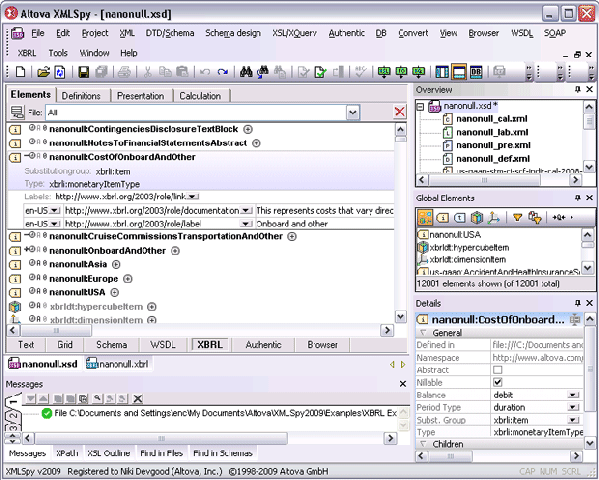Open the Find in Files tab
The height and width of the screenshot is (480, 599).
pyautogui.click(x=162, y=453)
